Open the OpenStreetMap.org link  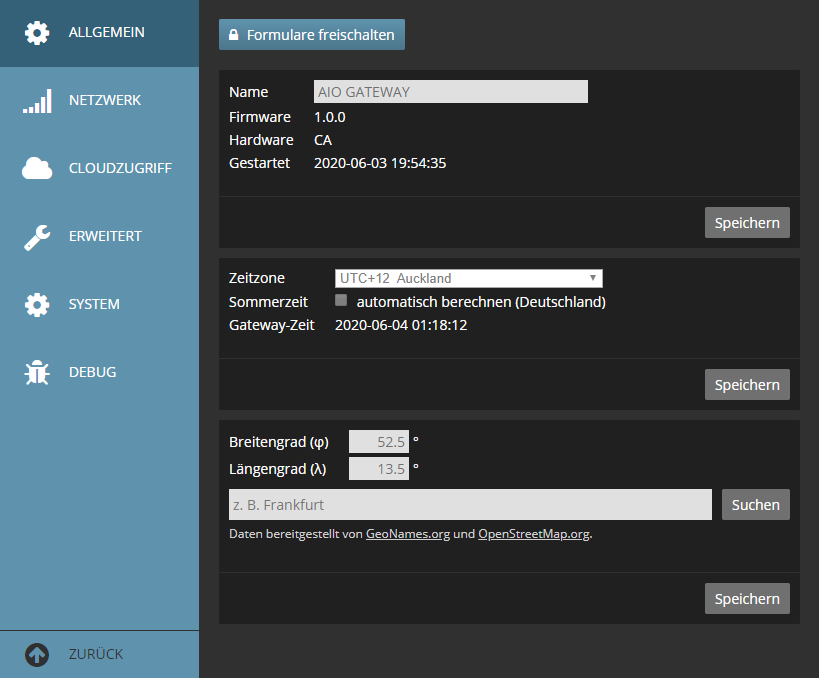[x=534, y=534]
